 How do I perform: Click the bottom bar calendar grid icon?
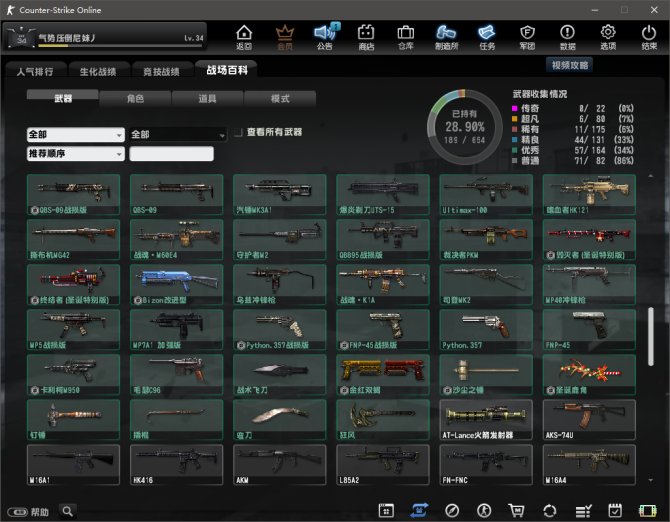[386, 510]
